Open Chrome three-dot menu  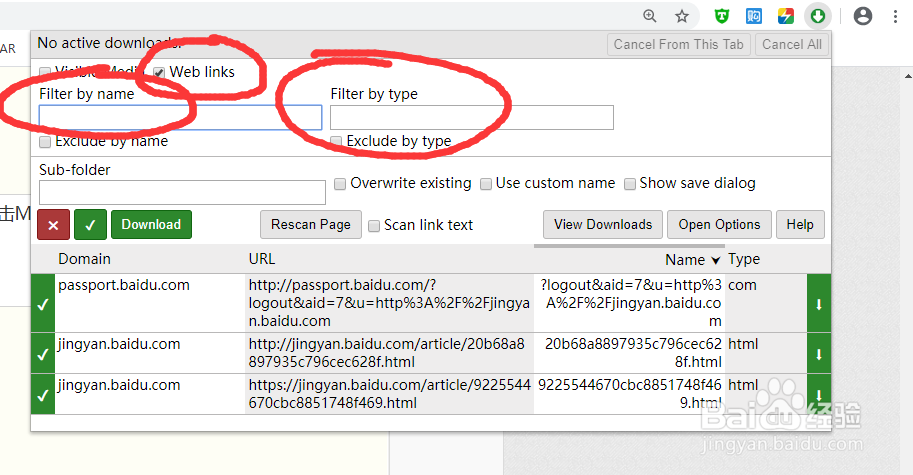[x=896, y=16]
